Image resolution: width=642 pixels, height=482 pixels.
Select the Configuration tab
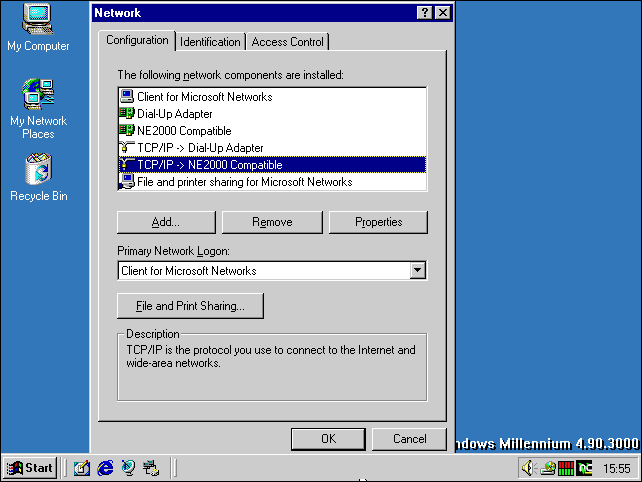(x=137, y=40)
